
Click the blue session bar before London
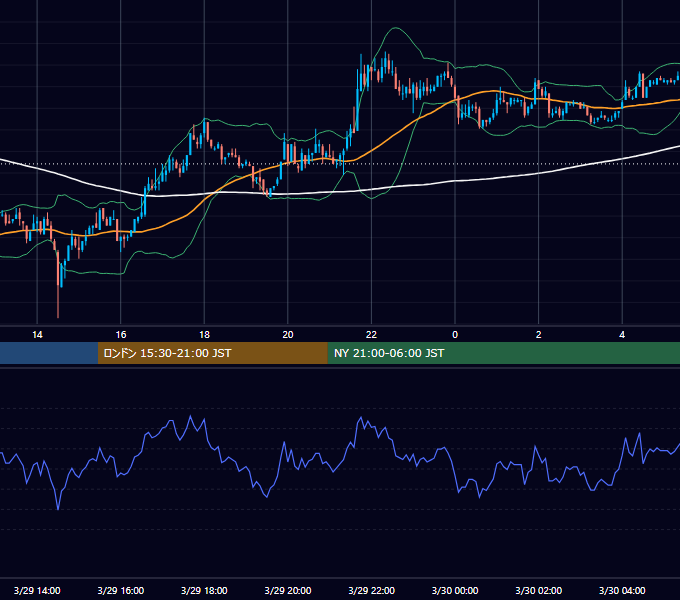[x=49, y=353]
